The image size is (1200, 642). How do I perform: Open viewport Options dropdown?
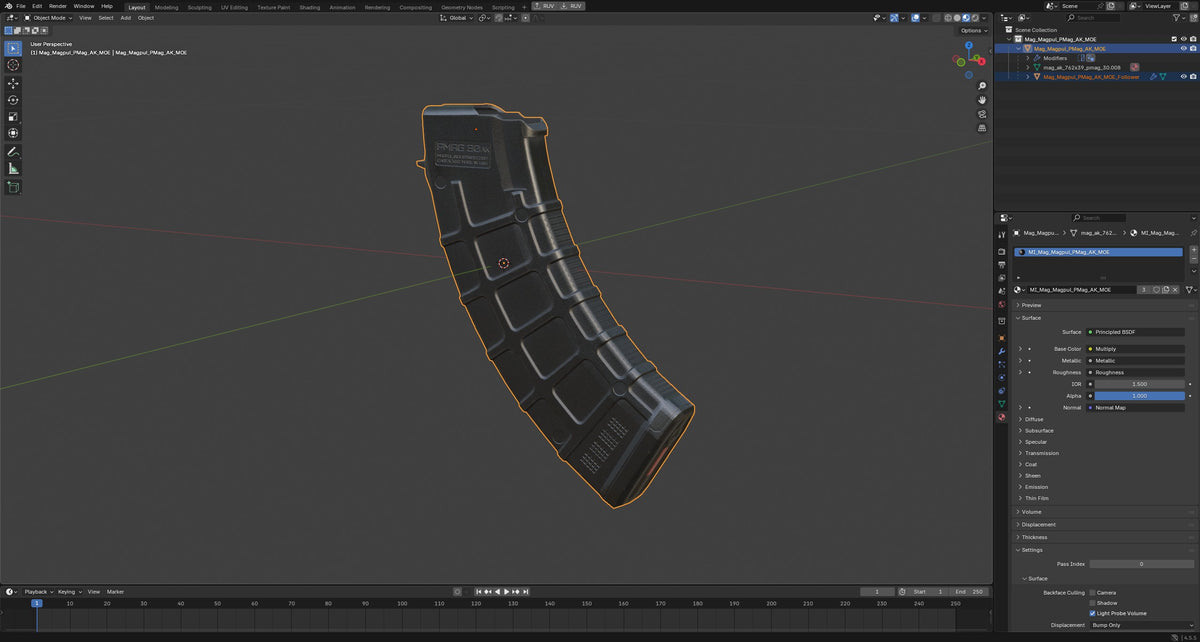click(973, 30)
